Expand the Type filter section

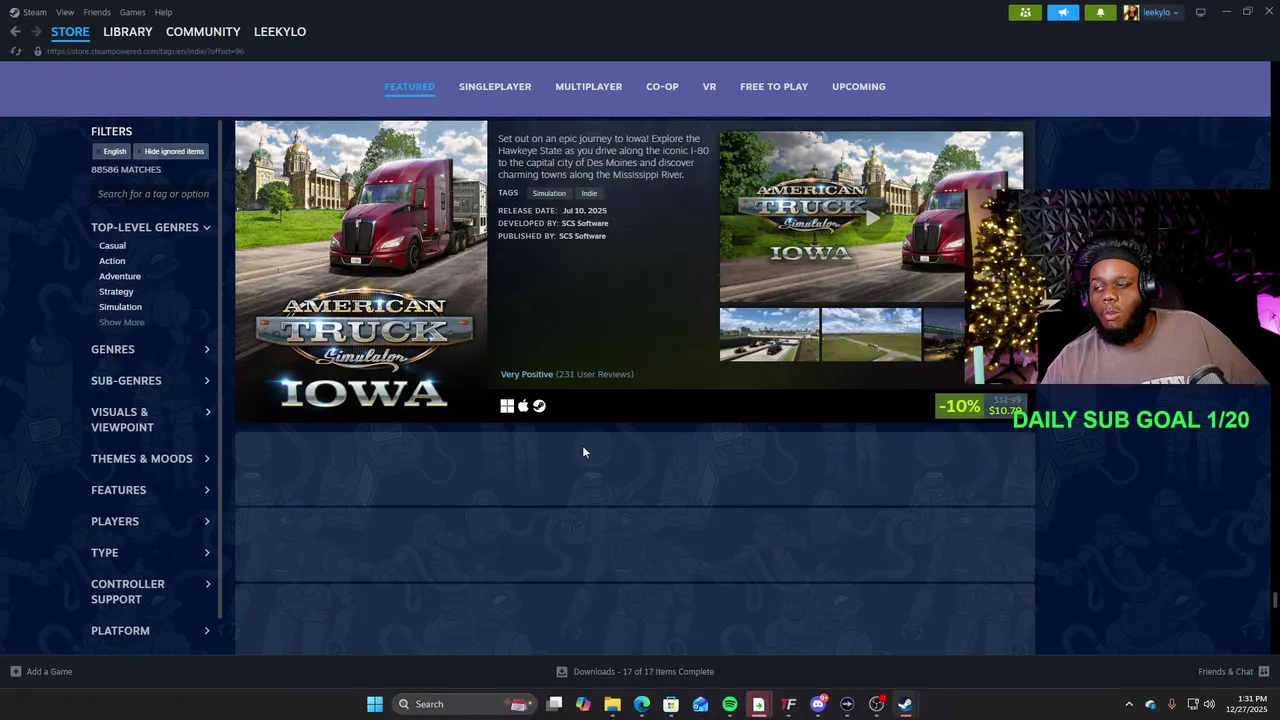(x=151, y=553)
